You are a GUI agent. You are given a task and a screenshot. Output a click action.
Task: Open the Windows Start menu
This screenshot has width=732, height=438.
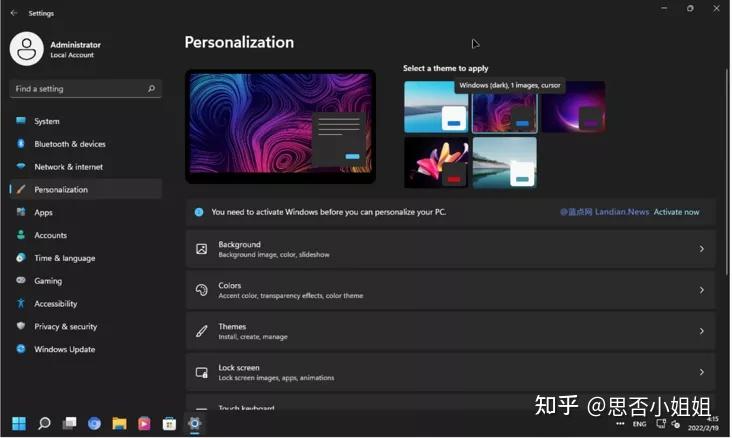point(19,423)
